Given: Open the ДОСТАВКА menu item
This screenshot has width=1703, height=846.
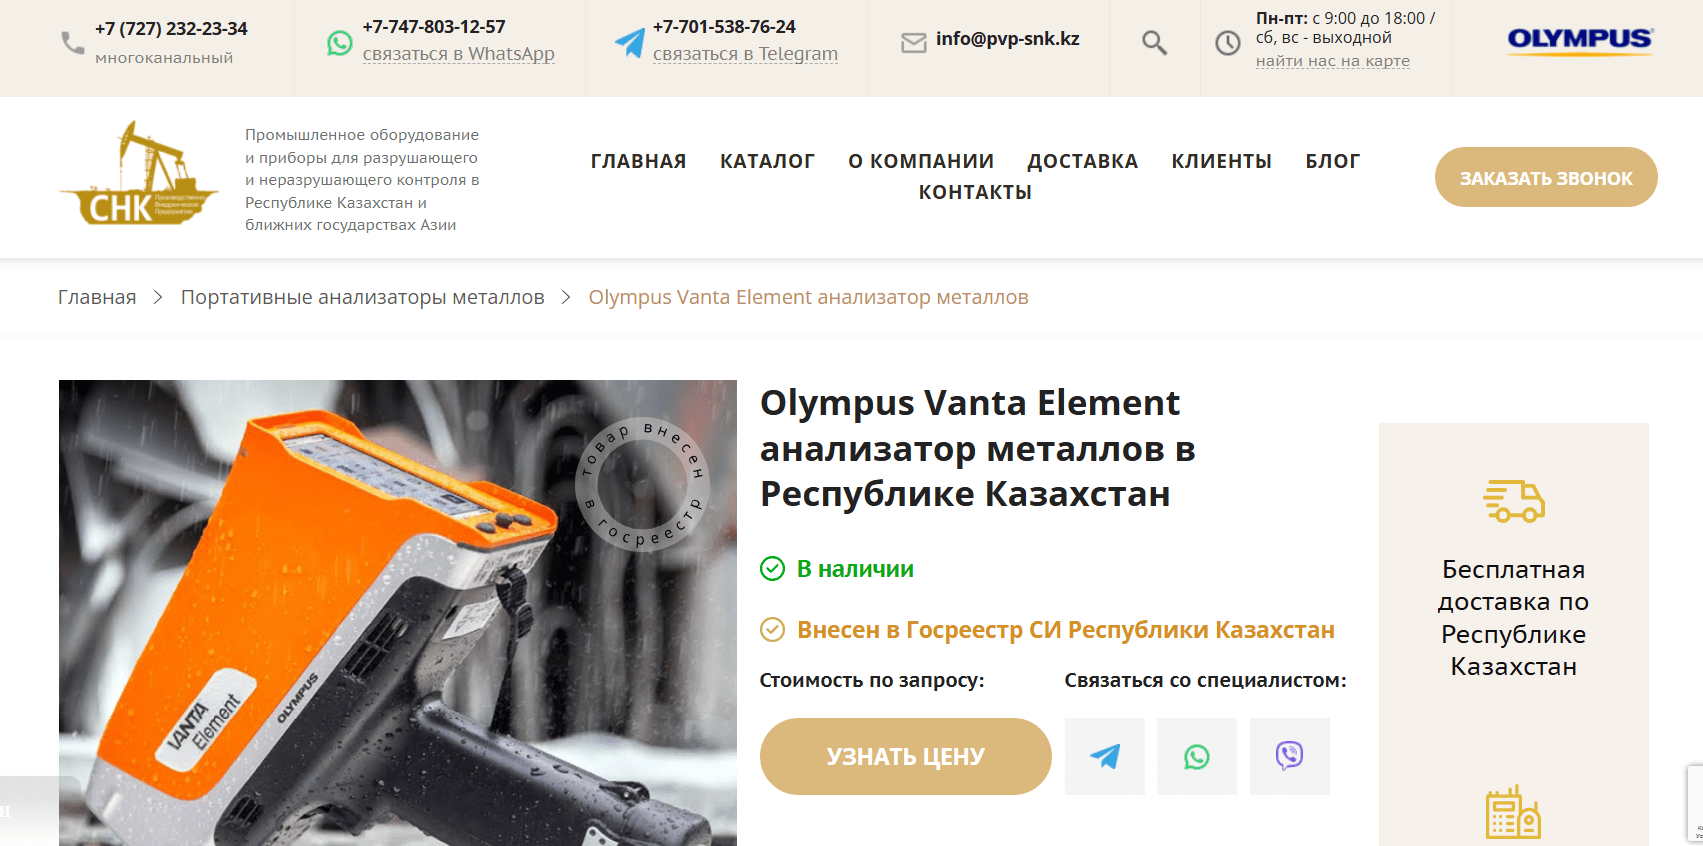Looking at the screenshot, I should (x=1082, y=161).
